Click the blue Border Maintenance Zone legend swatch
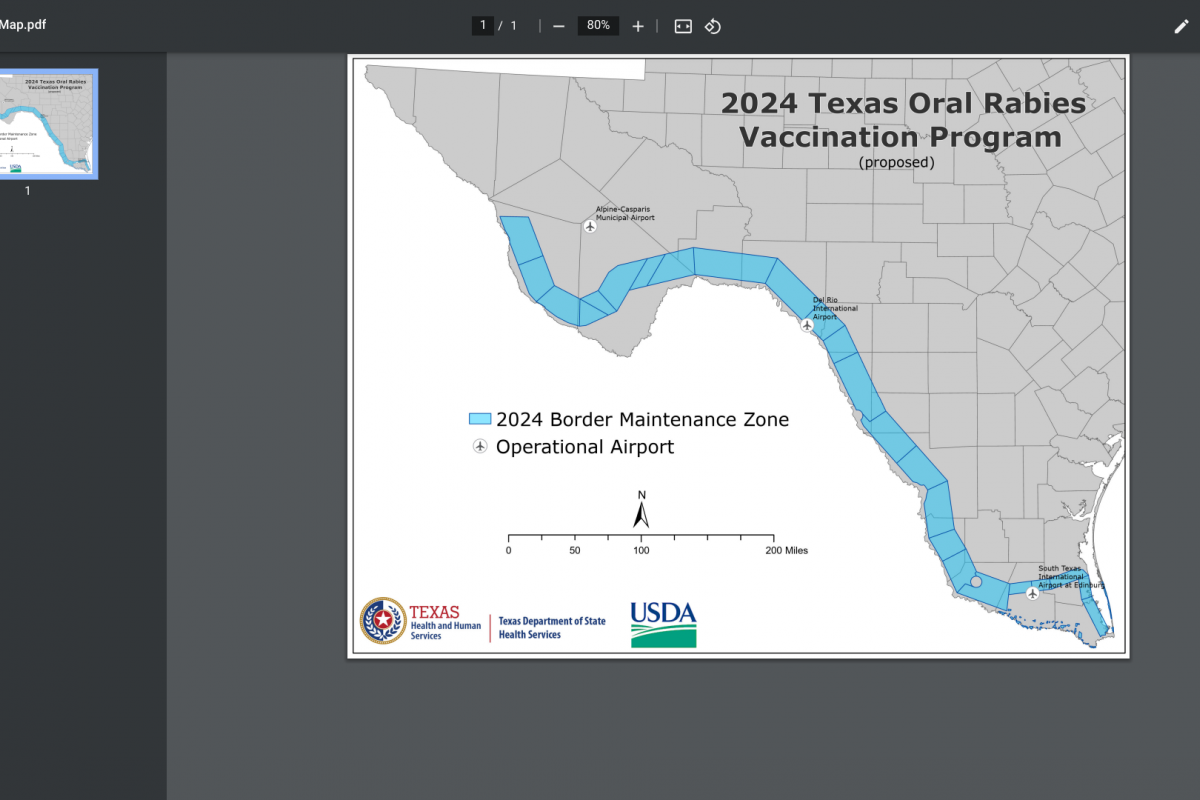Viewport: 1200px width, 800px height. [x=480, y=419]
